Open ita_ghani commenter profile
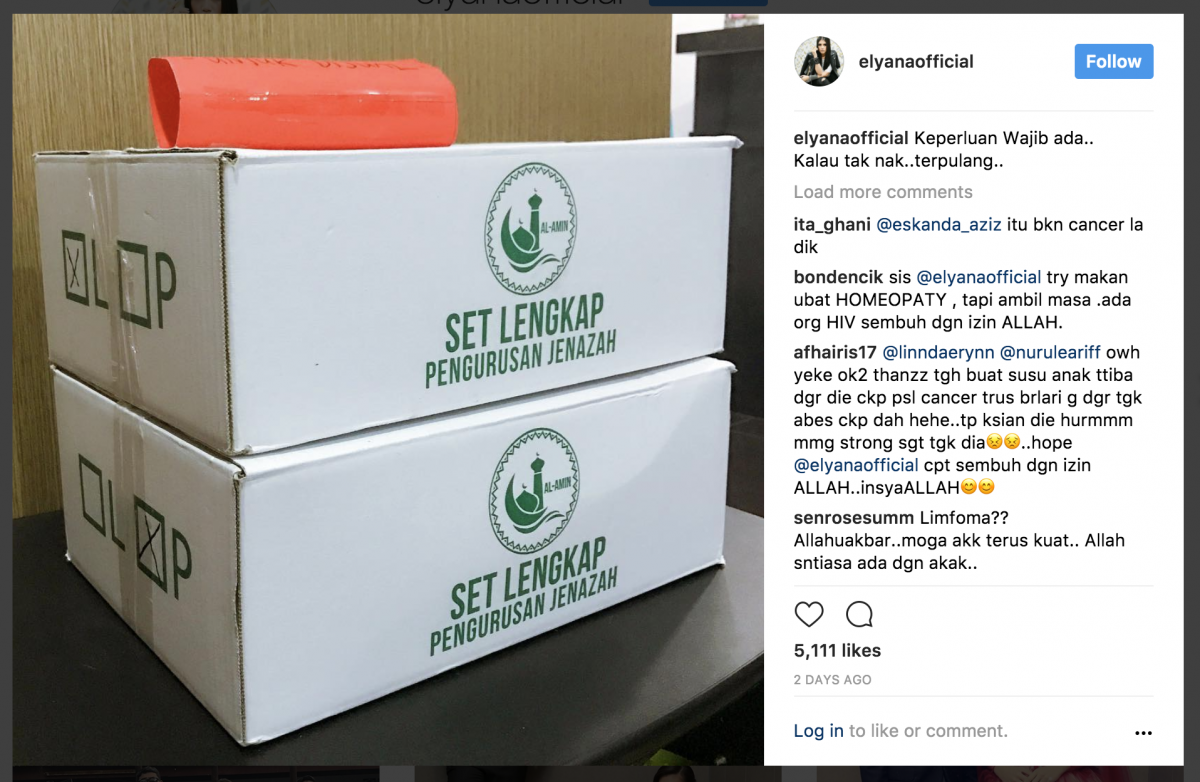The width and height of the screenshot is (1200, 782). point(832,225)
